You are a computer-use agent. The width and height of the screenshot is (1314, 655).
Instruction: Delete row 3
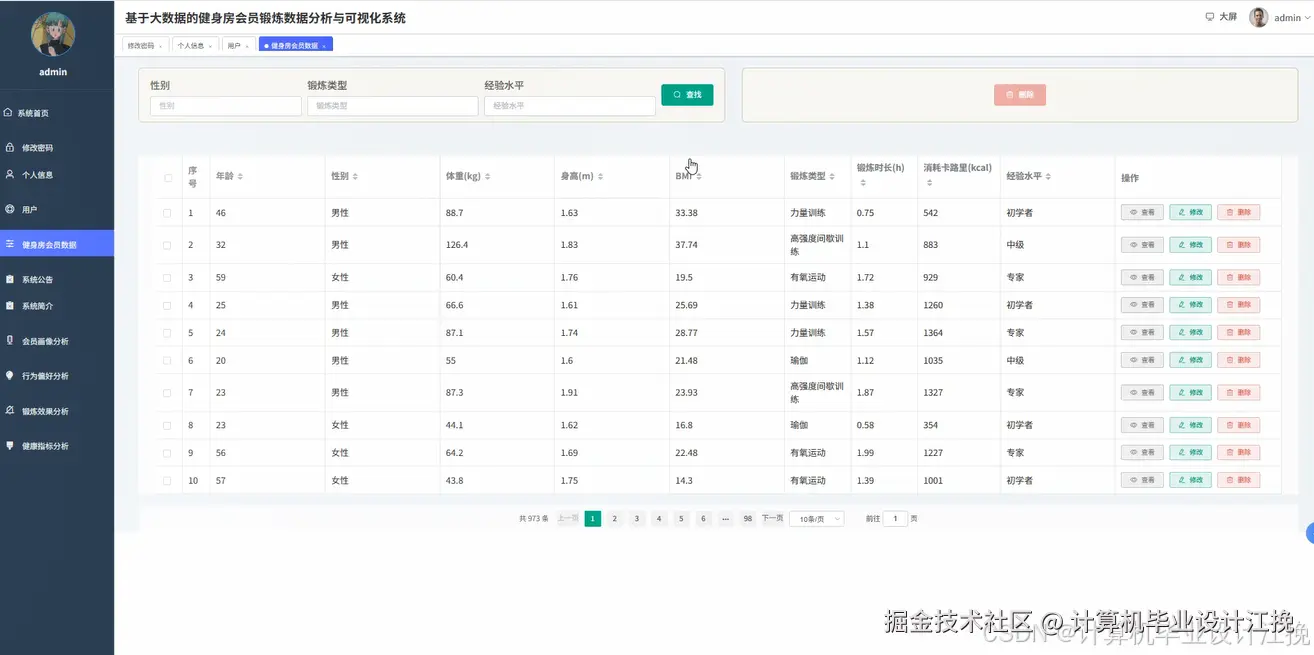coord(1238,277)
